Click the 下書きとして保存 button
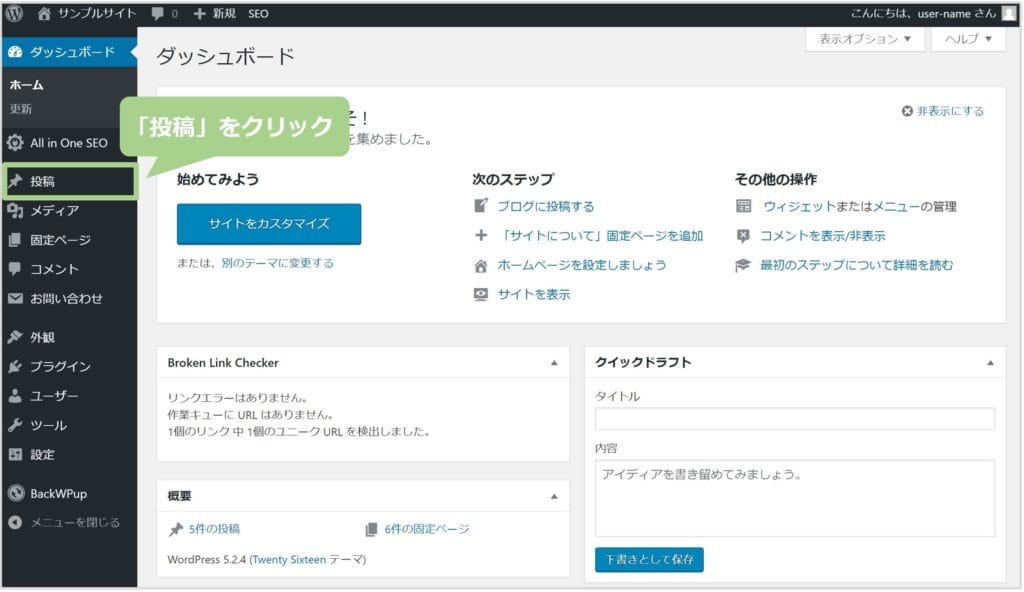Image resolution: width=1024 pixels, height=592 pixels. (649, 559)
